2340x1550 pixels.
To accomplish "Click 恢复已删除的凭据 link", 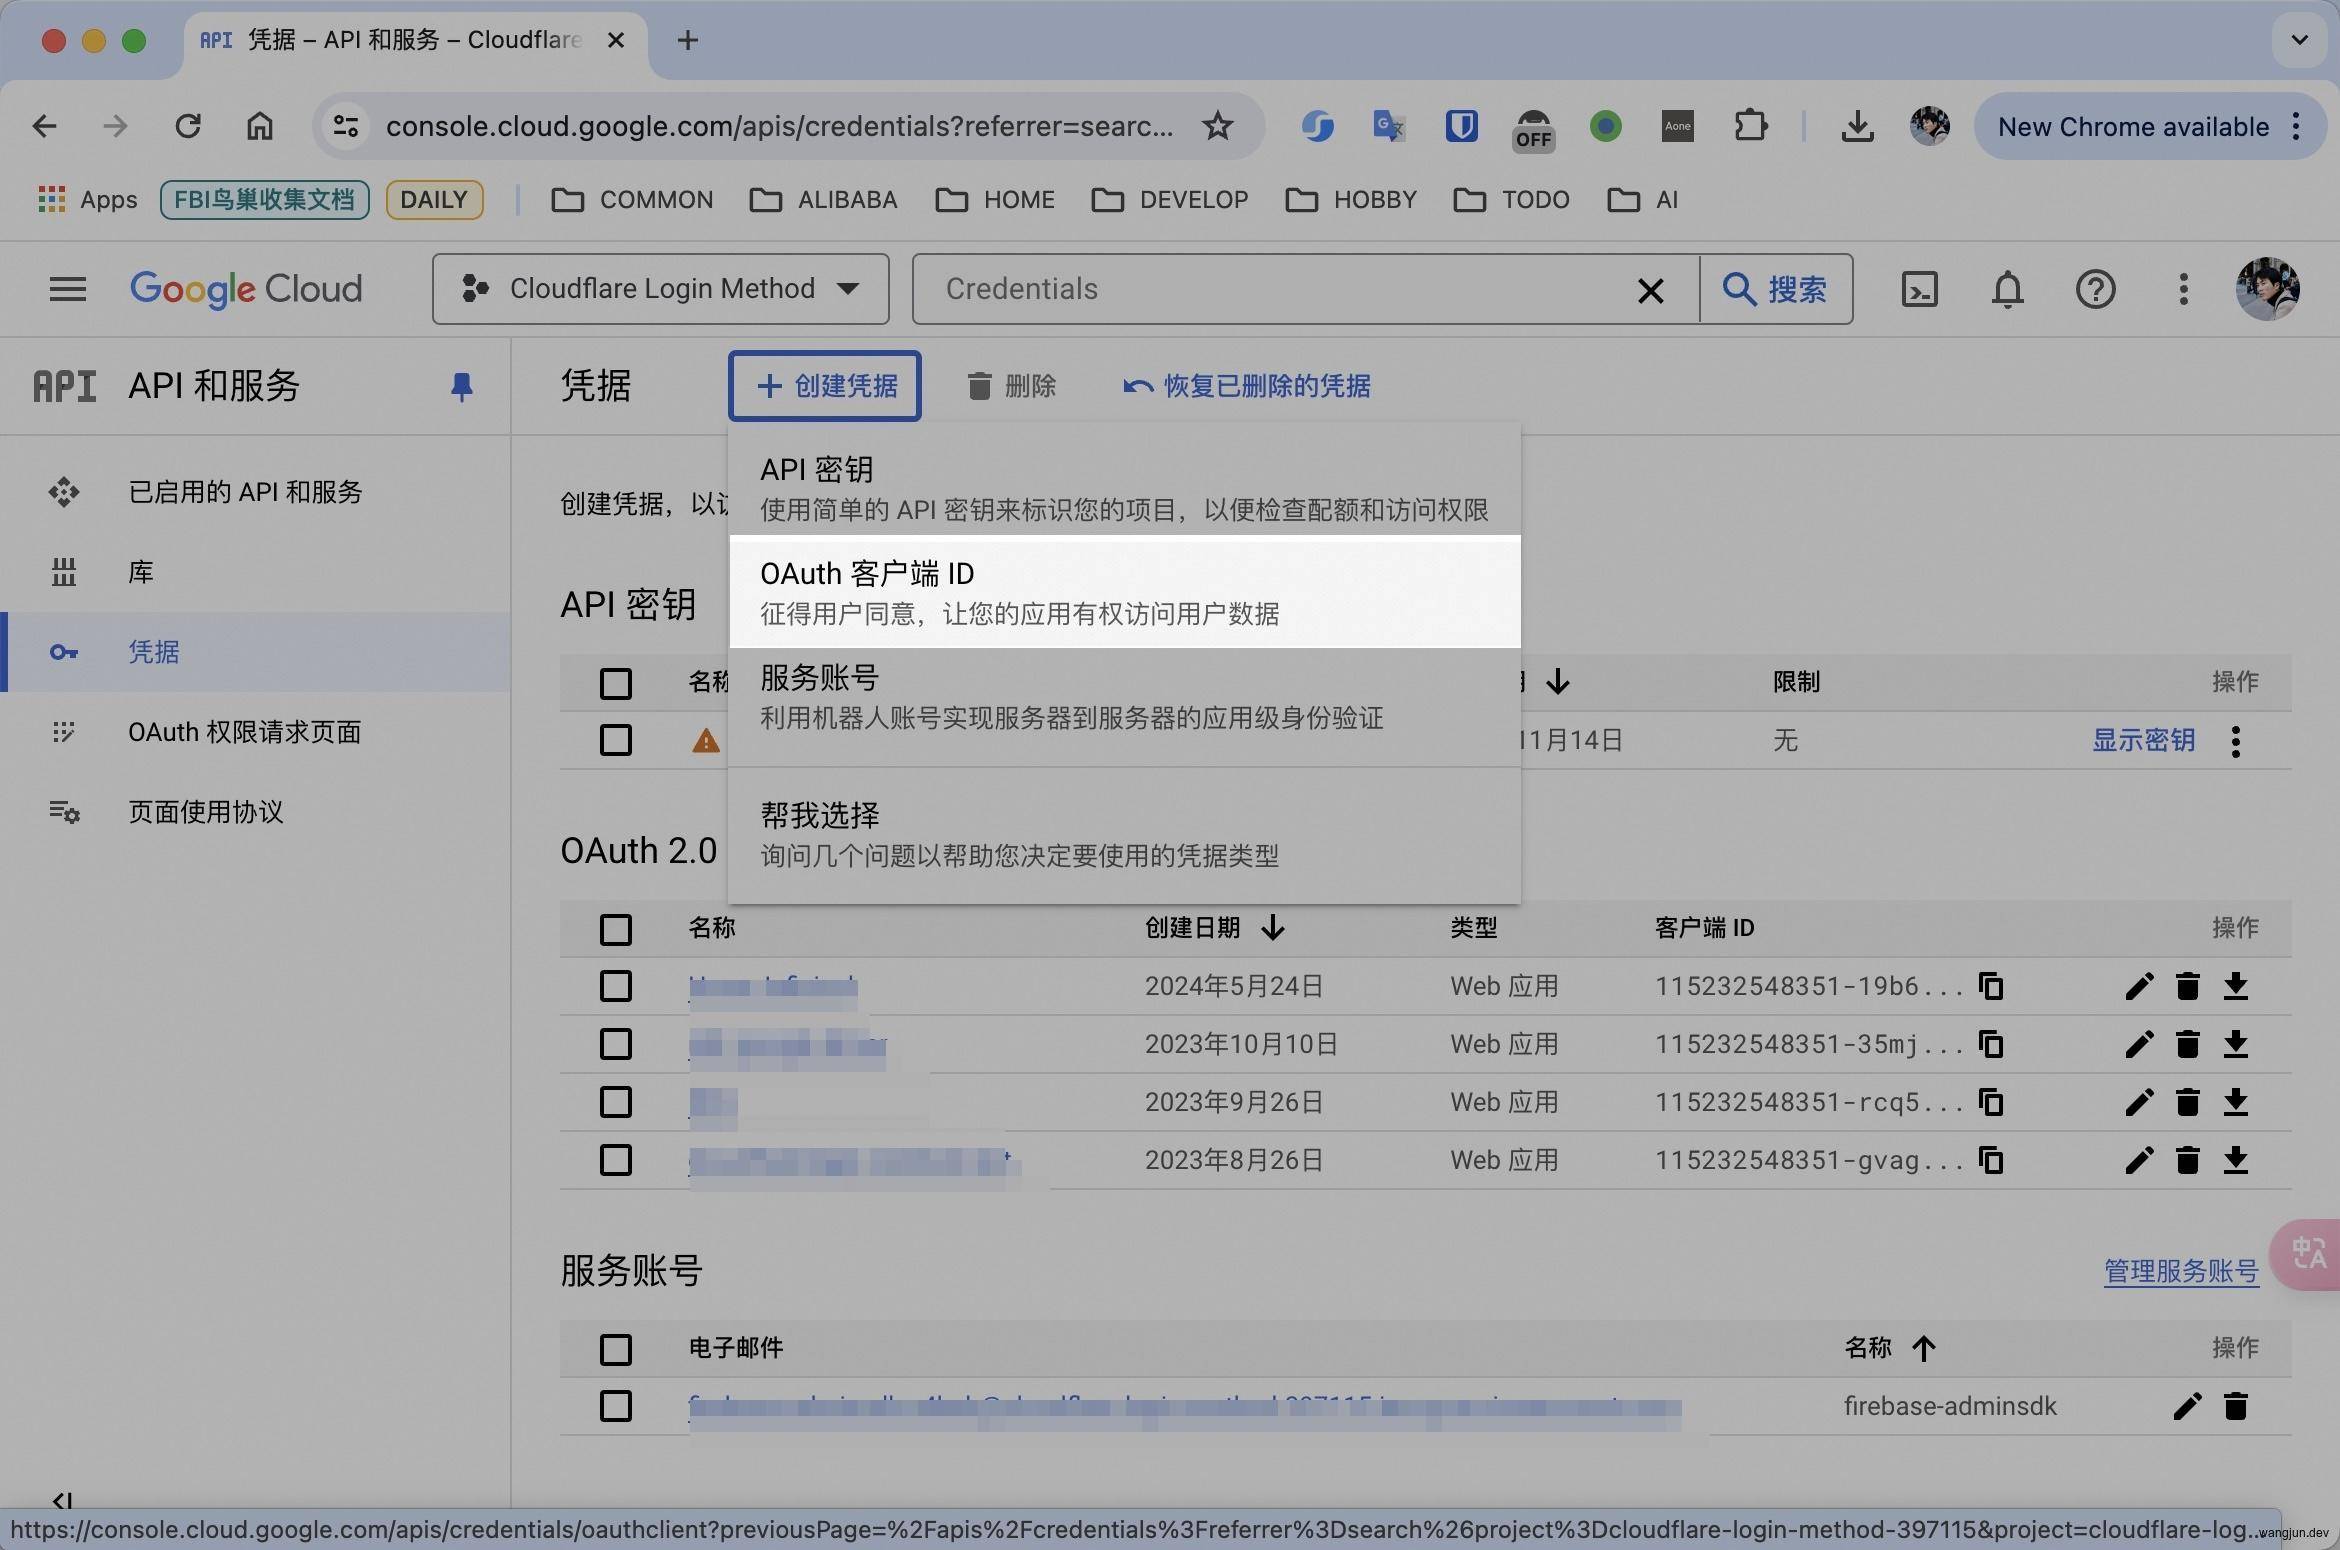I will [1246, 386].
